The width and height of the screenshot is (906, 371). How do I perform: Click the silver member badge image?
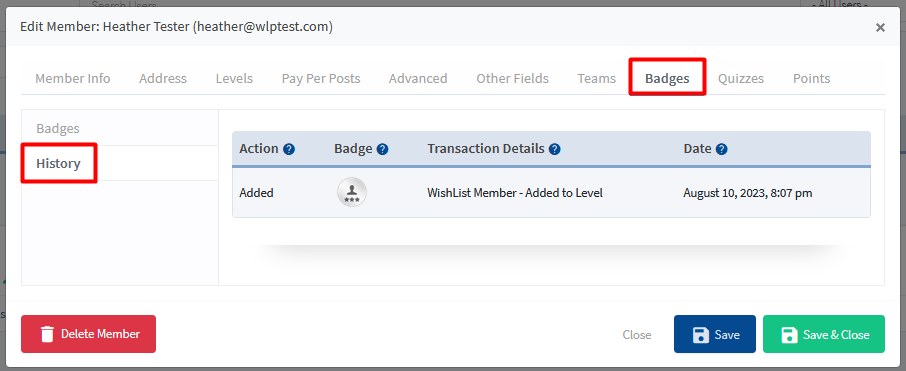(352, 192)
